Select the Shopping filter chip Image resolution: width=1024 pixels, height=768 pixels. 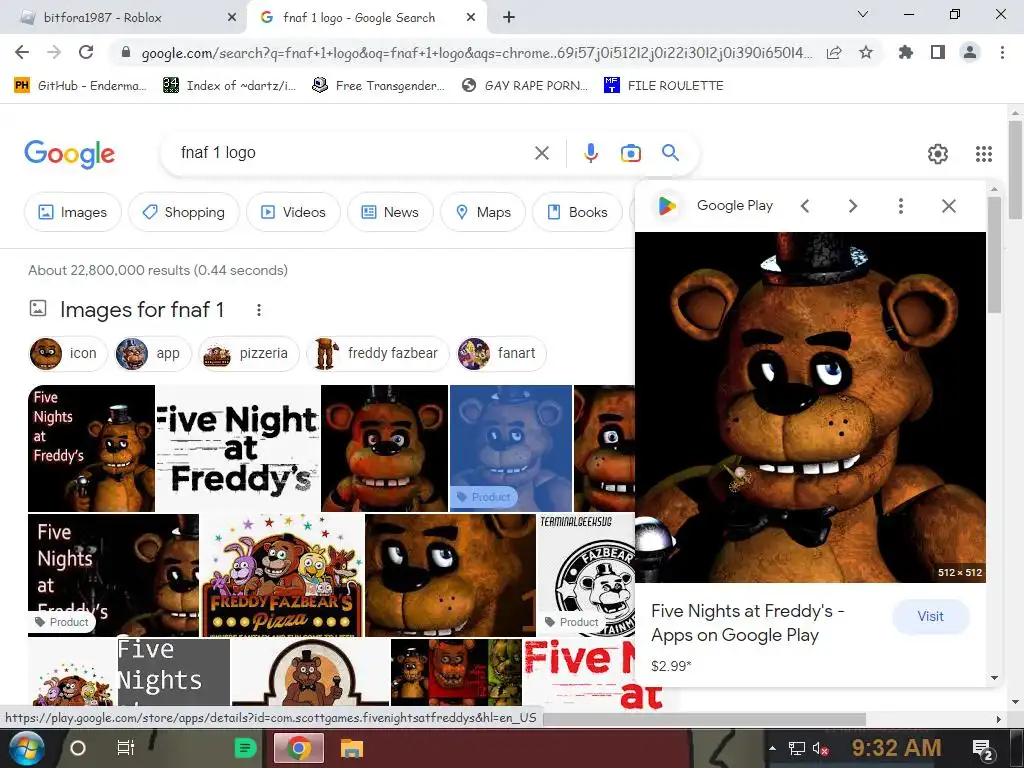184,212
